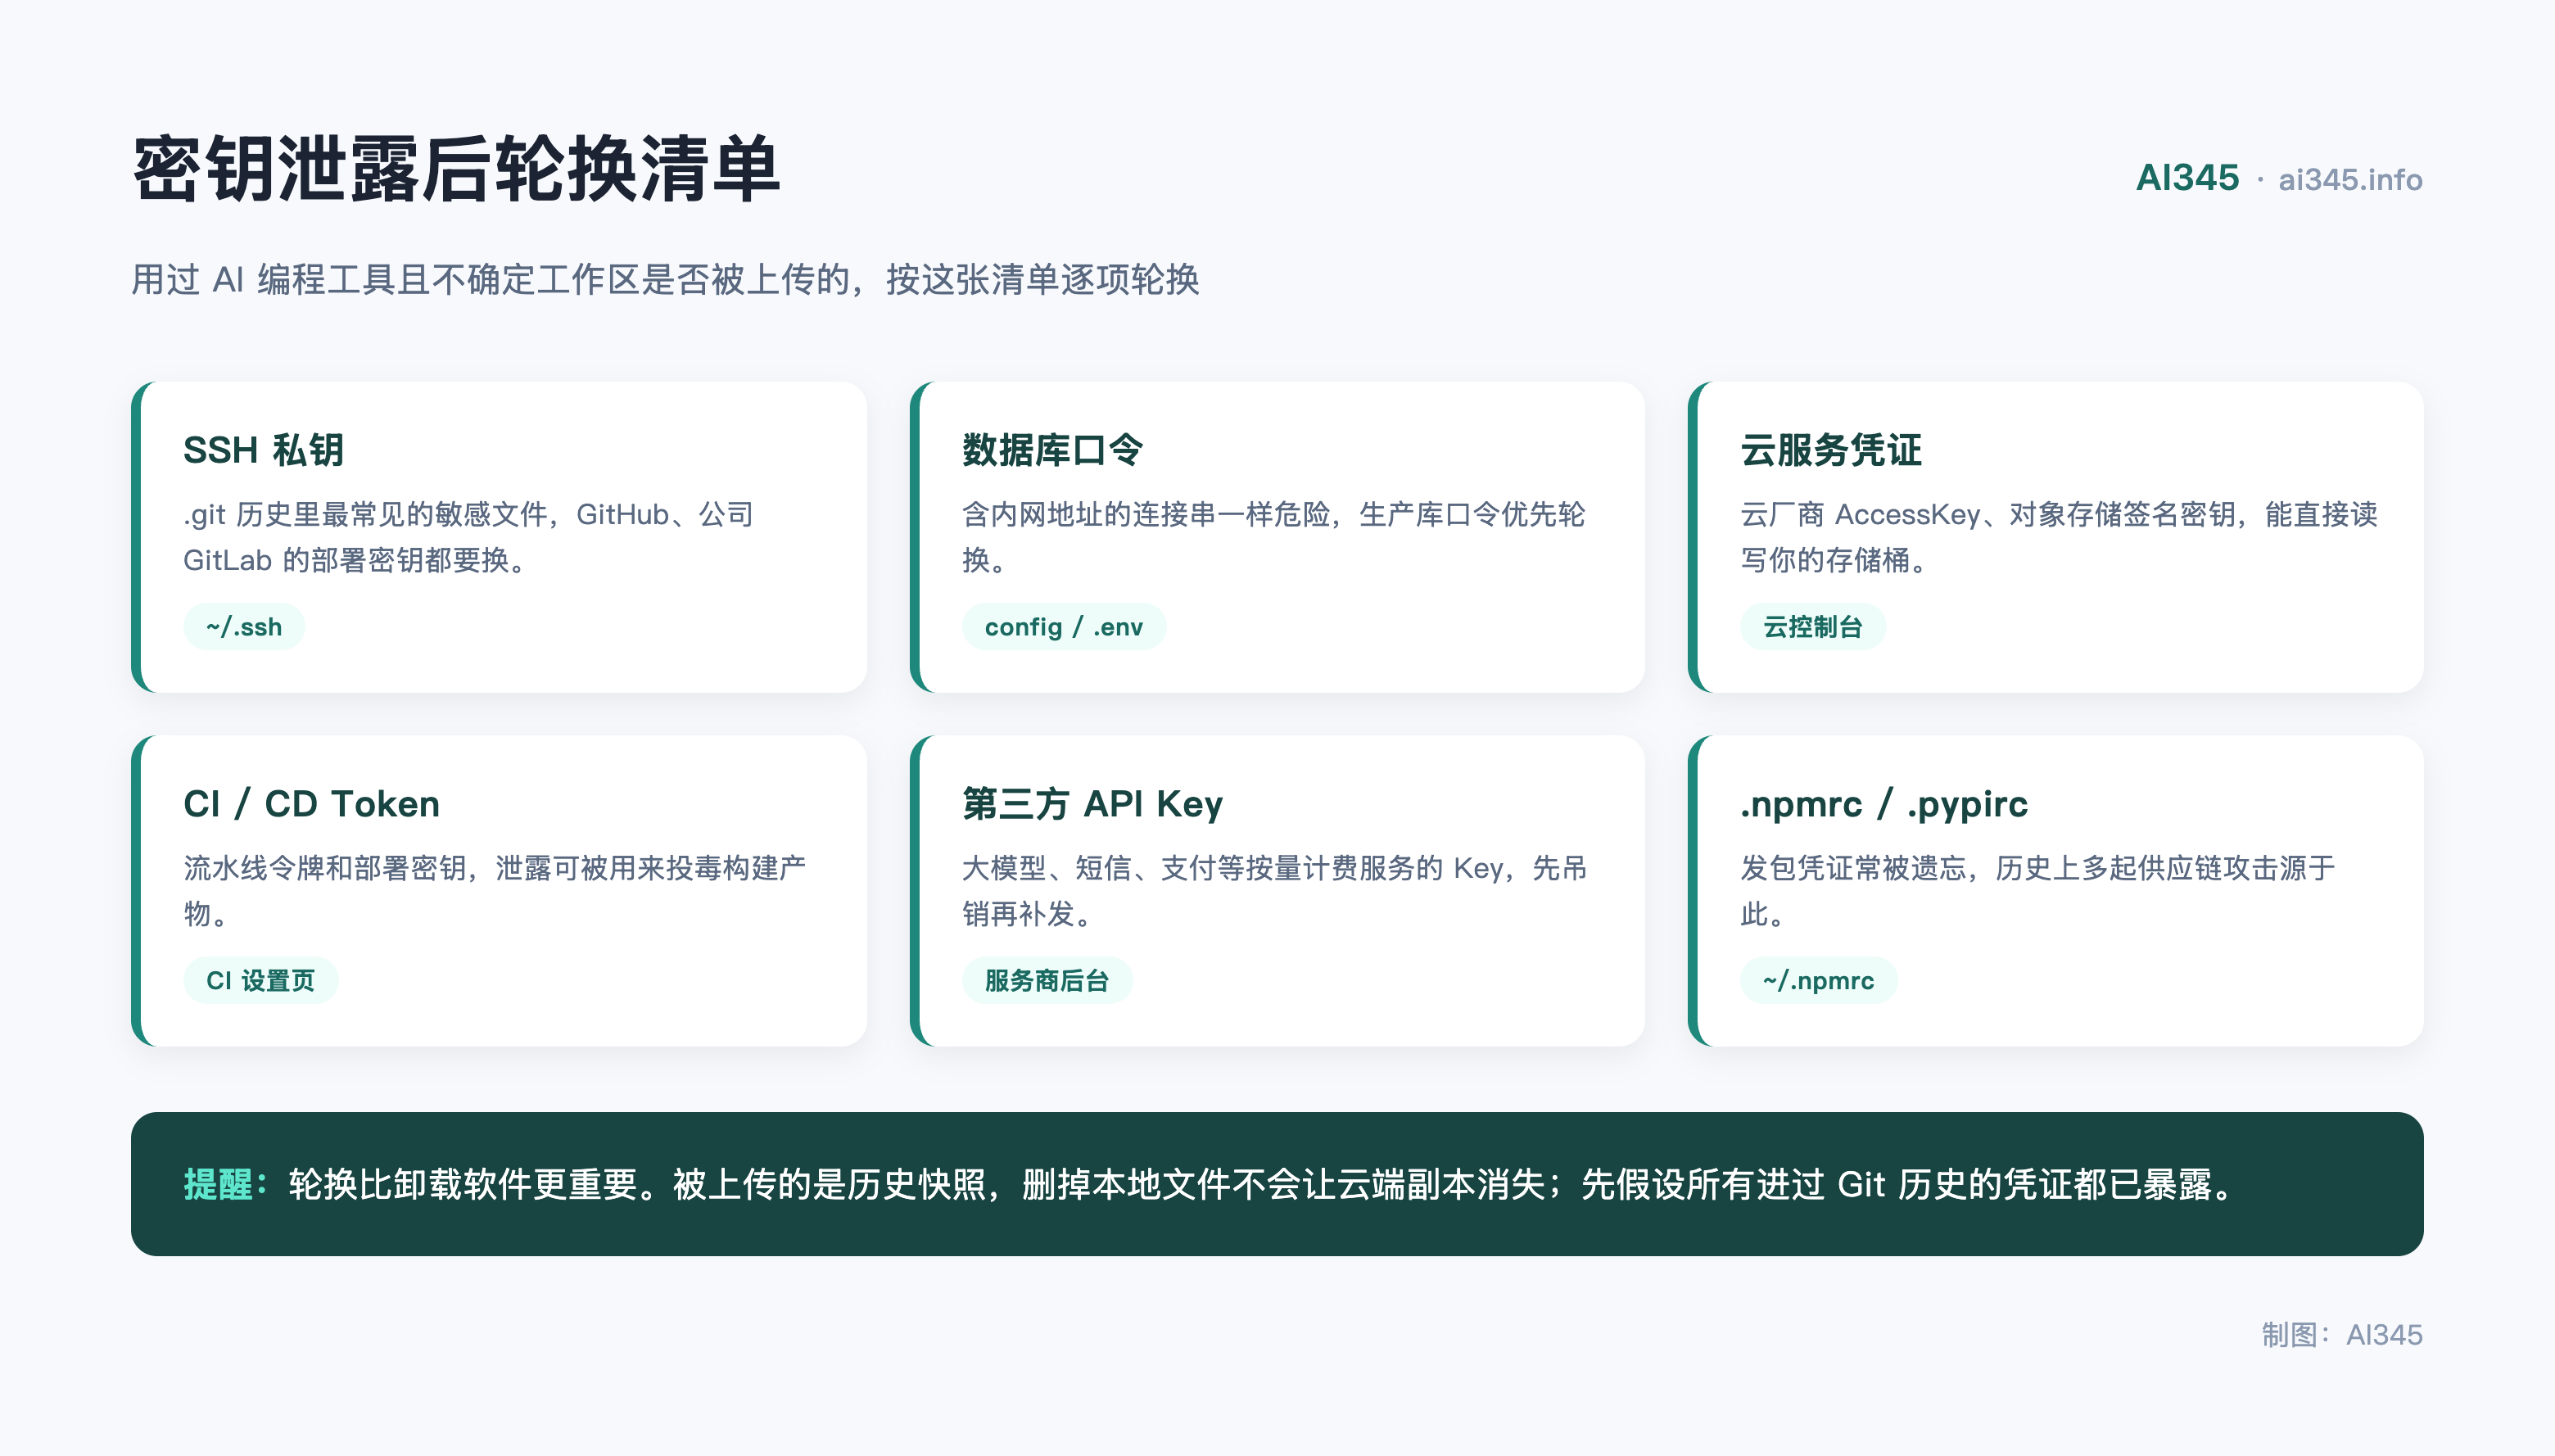This screenshot has width=2555, height=1456.
Task: Click the 提醒: label in the banner
Action: point(226,1184)
